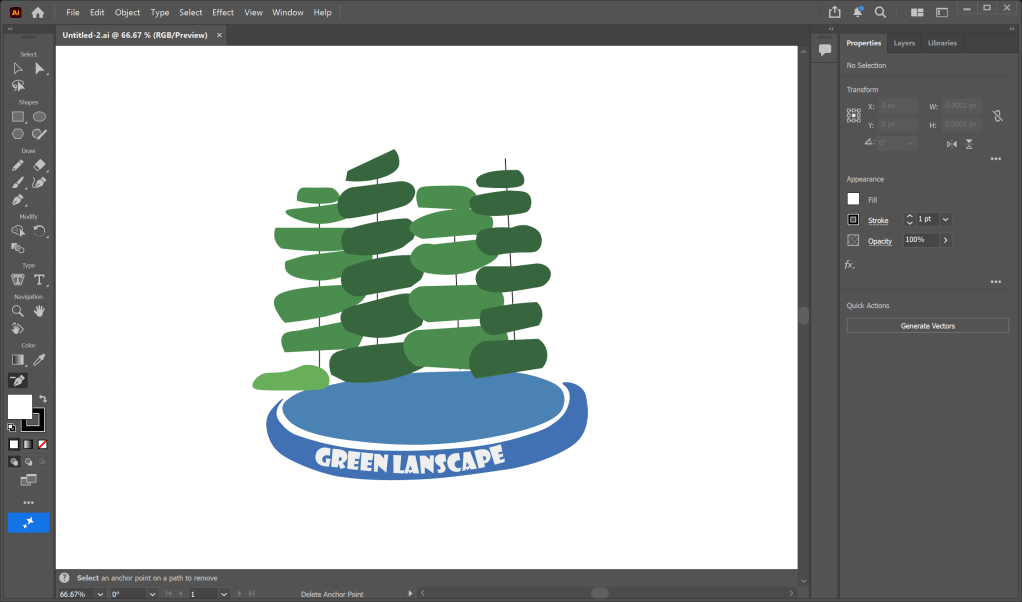Open the stroke weight dropdown
The width and height of the screenshot is (1022, 602).
click(946, 219)
